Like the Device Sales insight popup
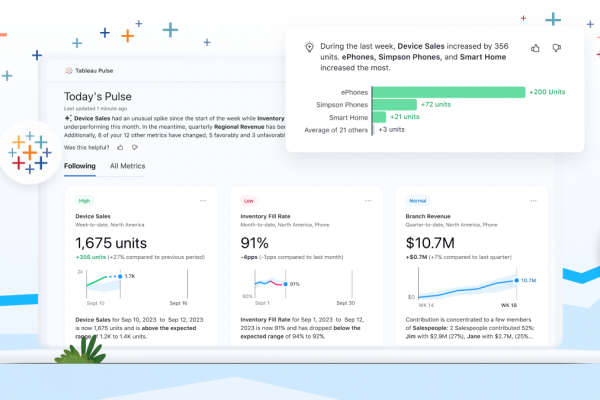Screen dimensions: 600x400 click(535, 48)
